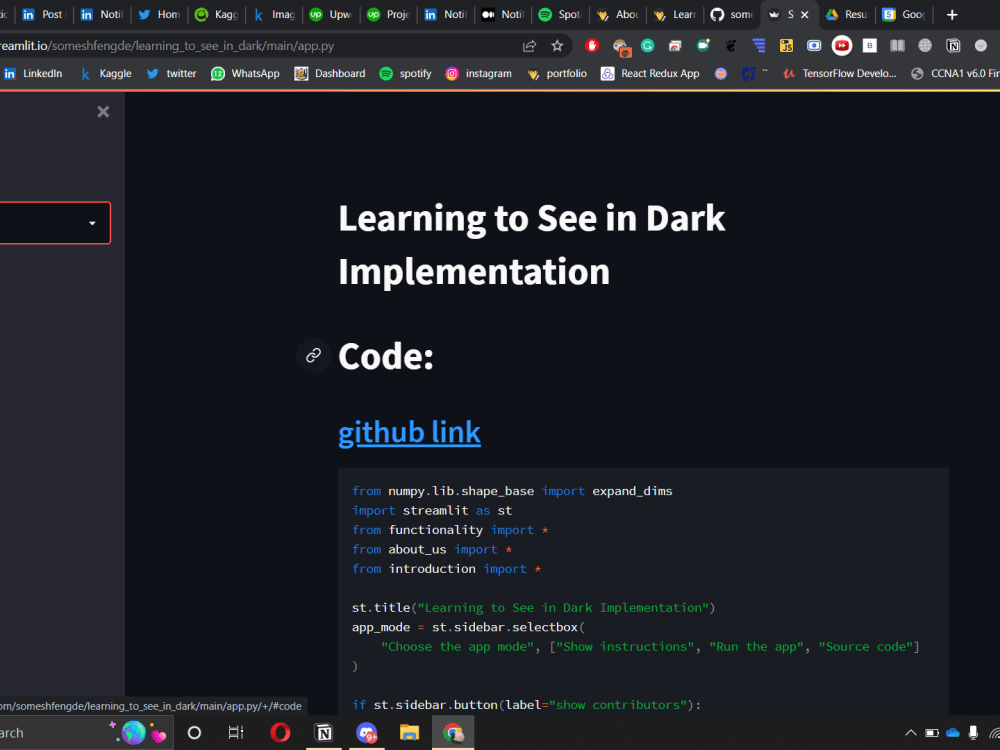
Task: Open the github link
Action: tap(409, 432)
